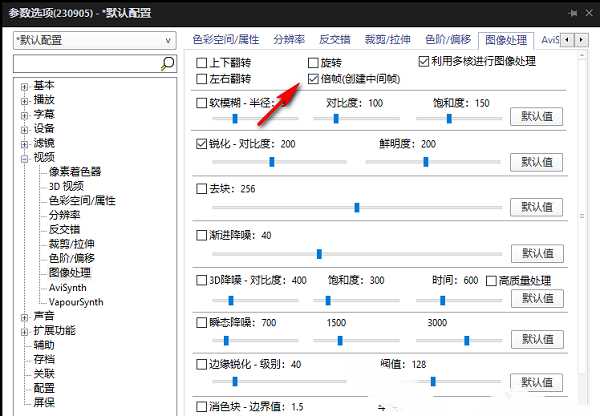Select 色阶/偏移 tree item
This screenshot has width=600, height=416.
click(72, 258)
